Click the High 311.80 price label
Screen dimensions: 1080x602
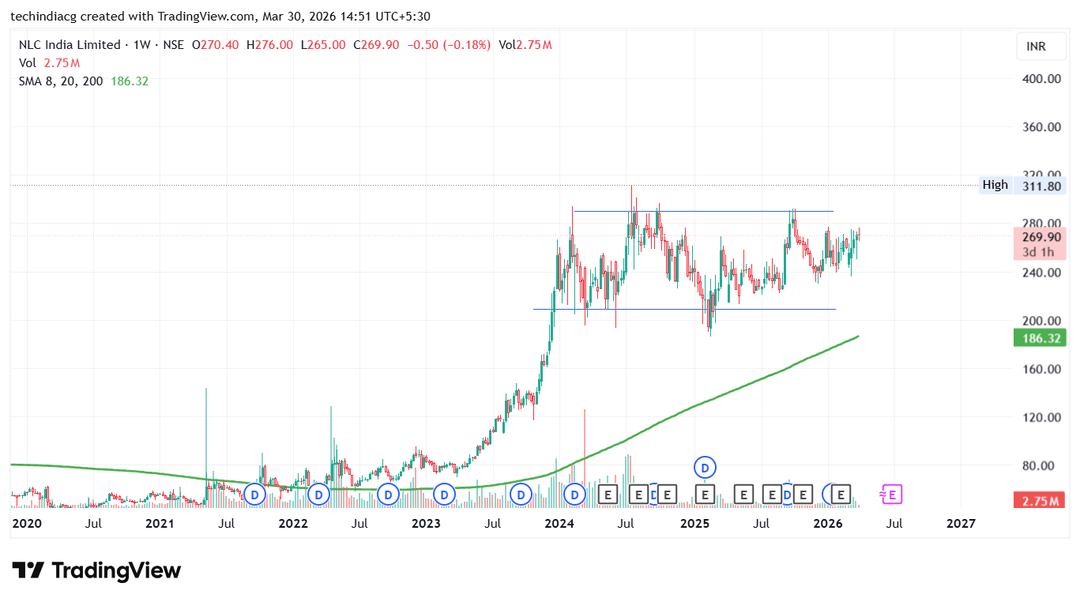pyautogui.click(x=1022, y=185)
